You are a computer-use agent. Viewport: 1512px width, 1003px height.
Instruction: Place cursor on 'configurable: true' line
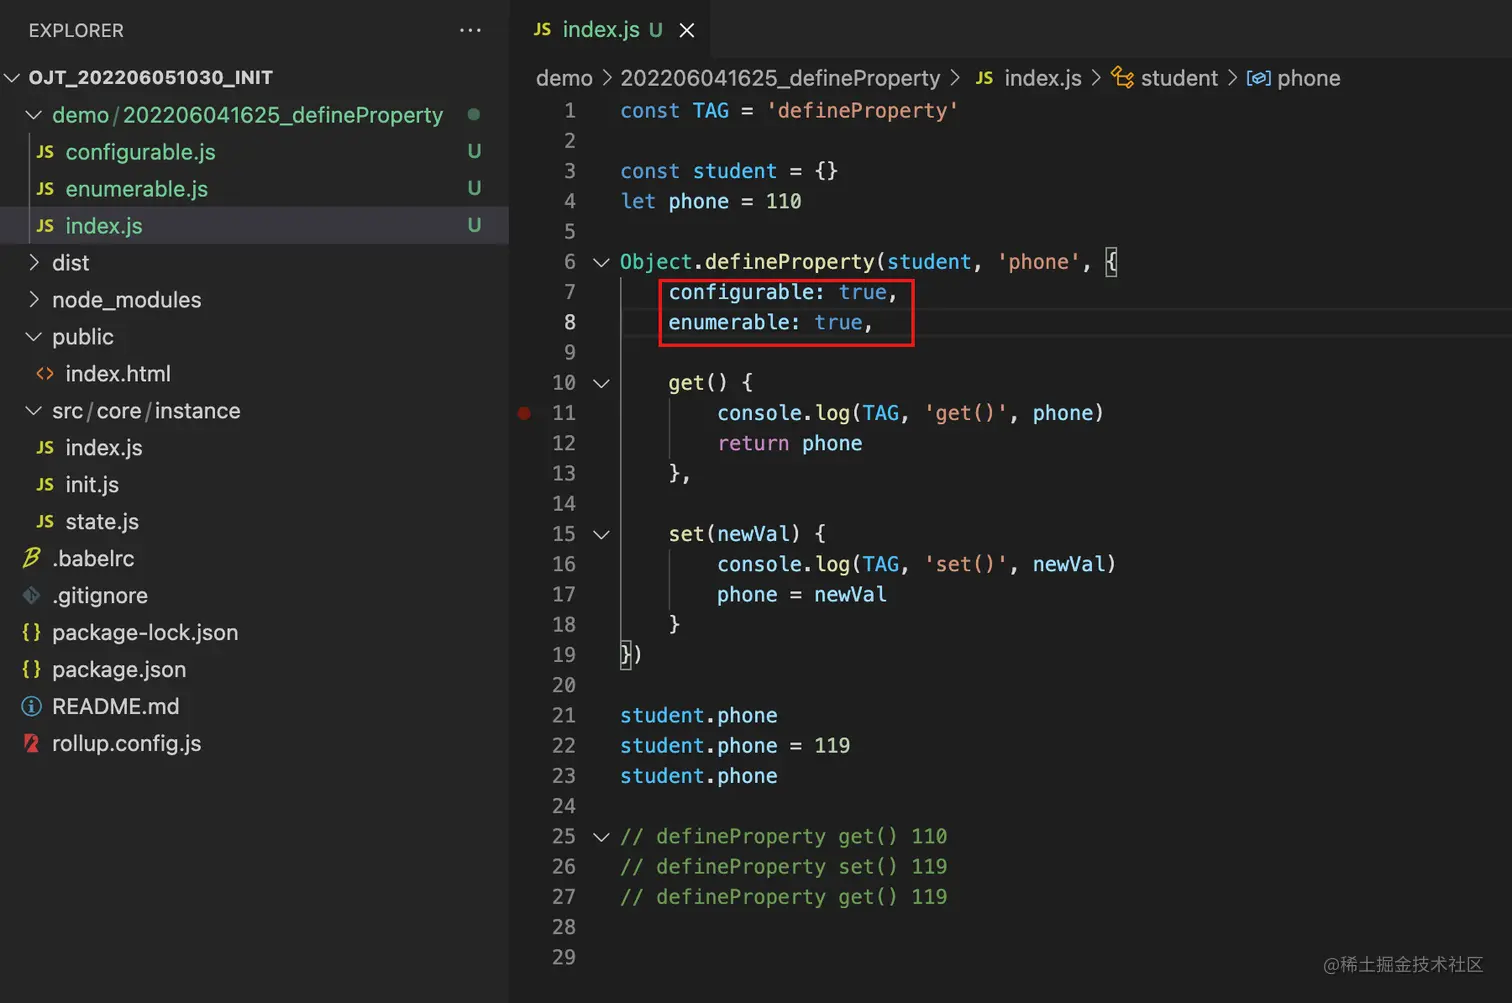click(783, 292)
